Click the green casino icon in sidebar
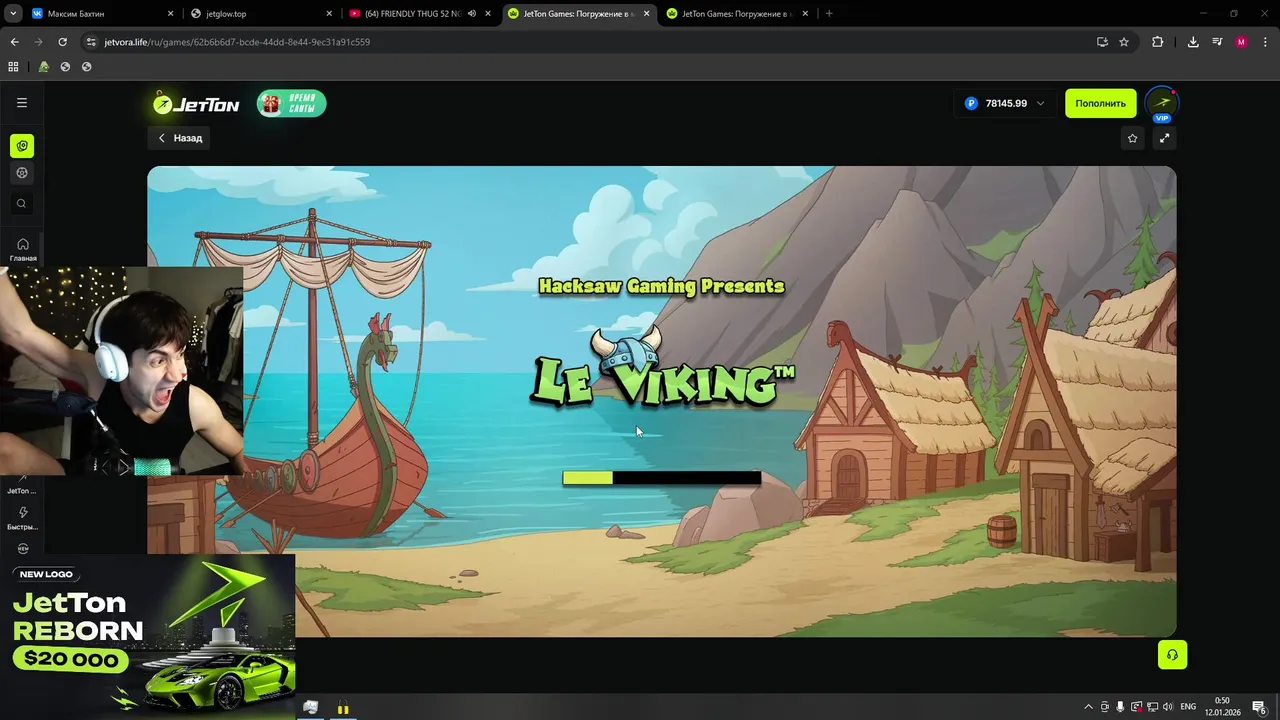This screenshot has height=720, width=1280. (22, 146)
